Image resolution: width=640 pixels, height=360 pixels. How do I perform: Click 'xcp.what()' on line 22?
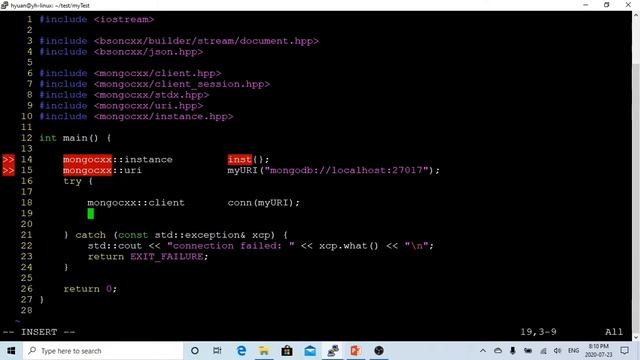tap(349, 246)
